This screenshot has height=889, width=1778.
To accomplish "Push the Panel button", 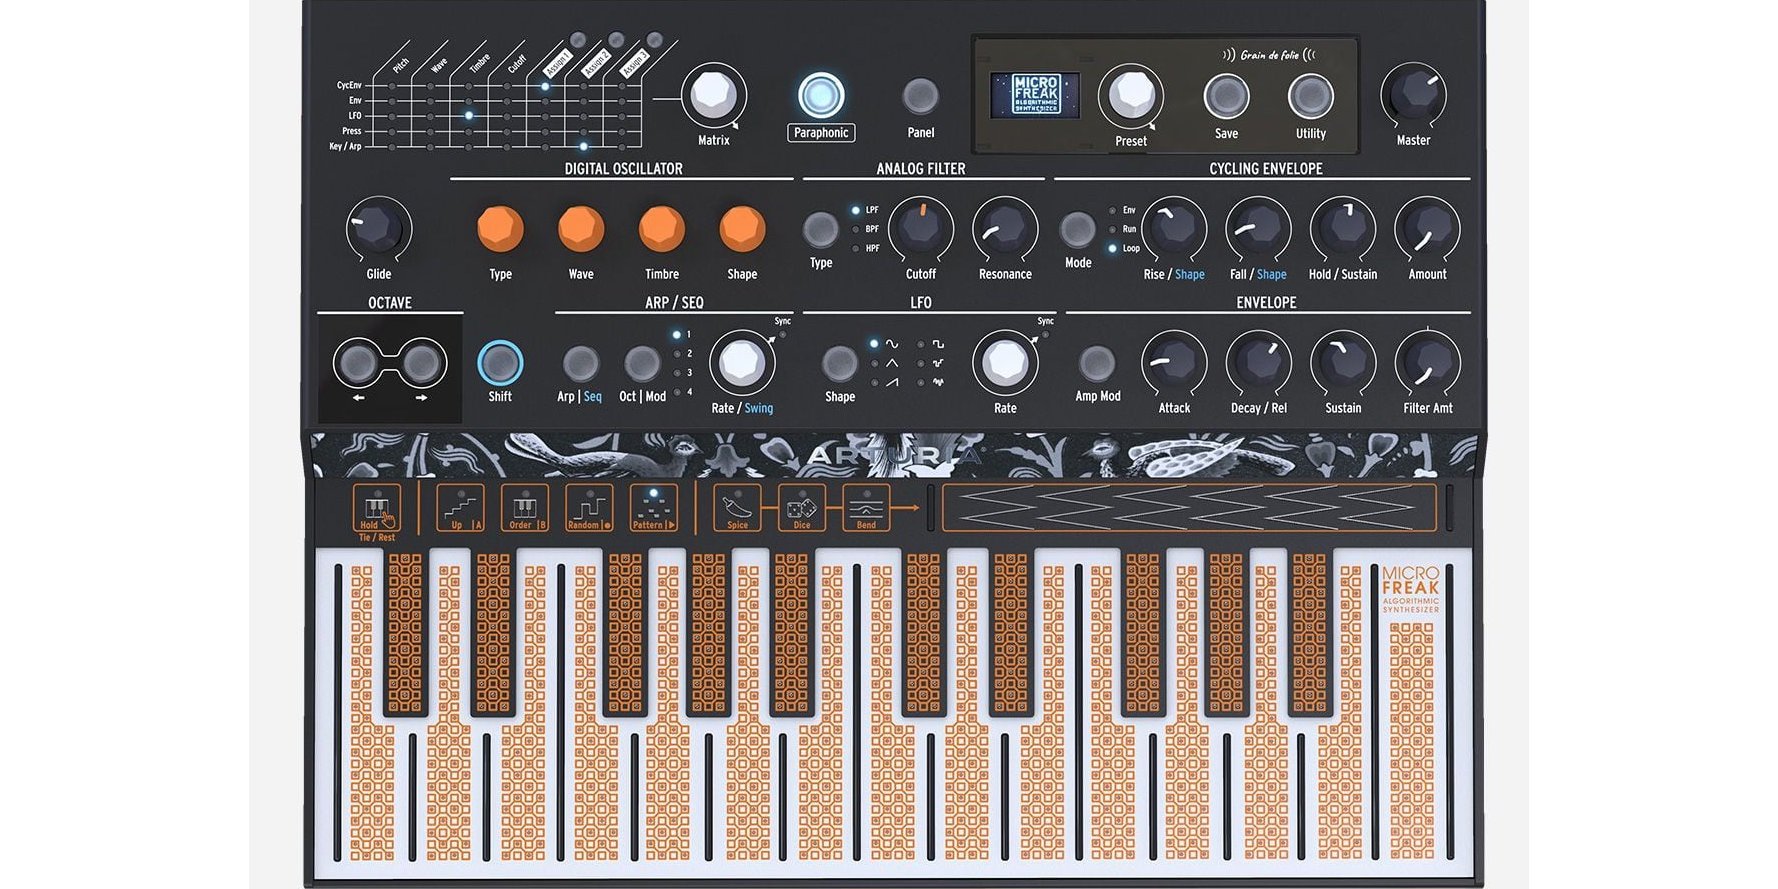I will click(920, 96).
